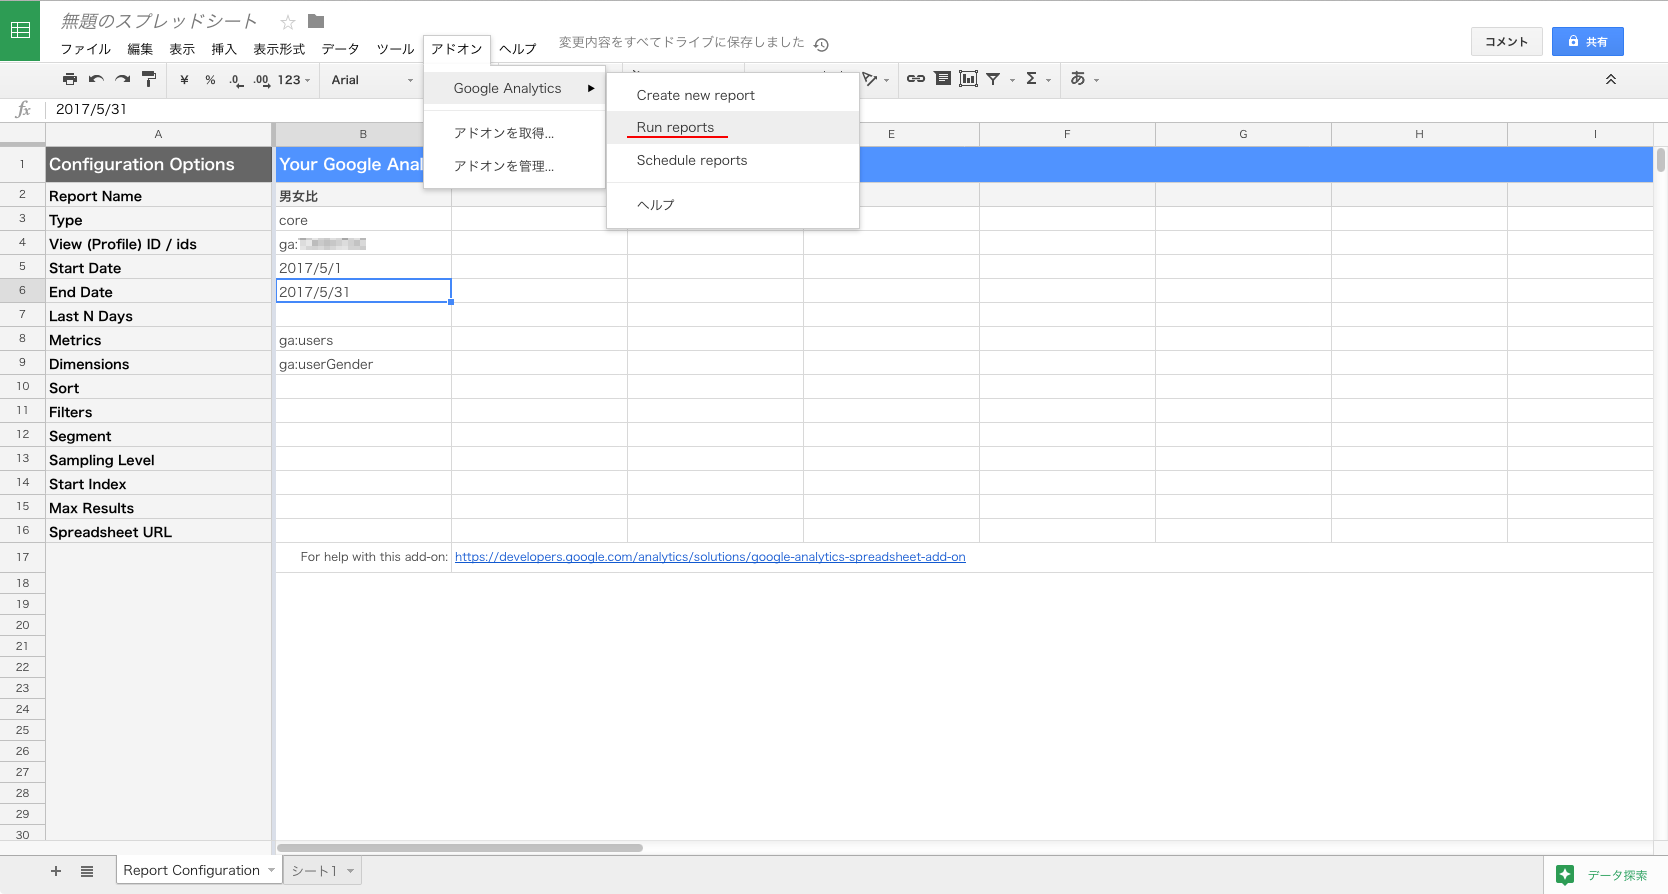Add a new sheet with plus
The height and width of the screenshot is (894, 1668).
56,871
